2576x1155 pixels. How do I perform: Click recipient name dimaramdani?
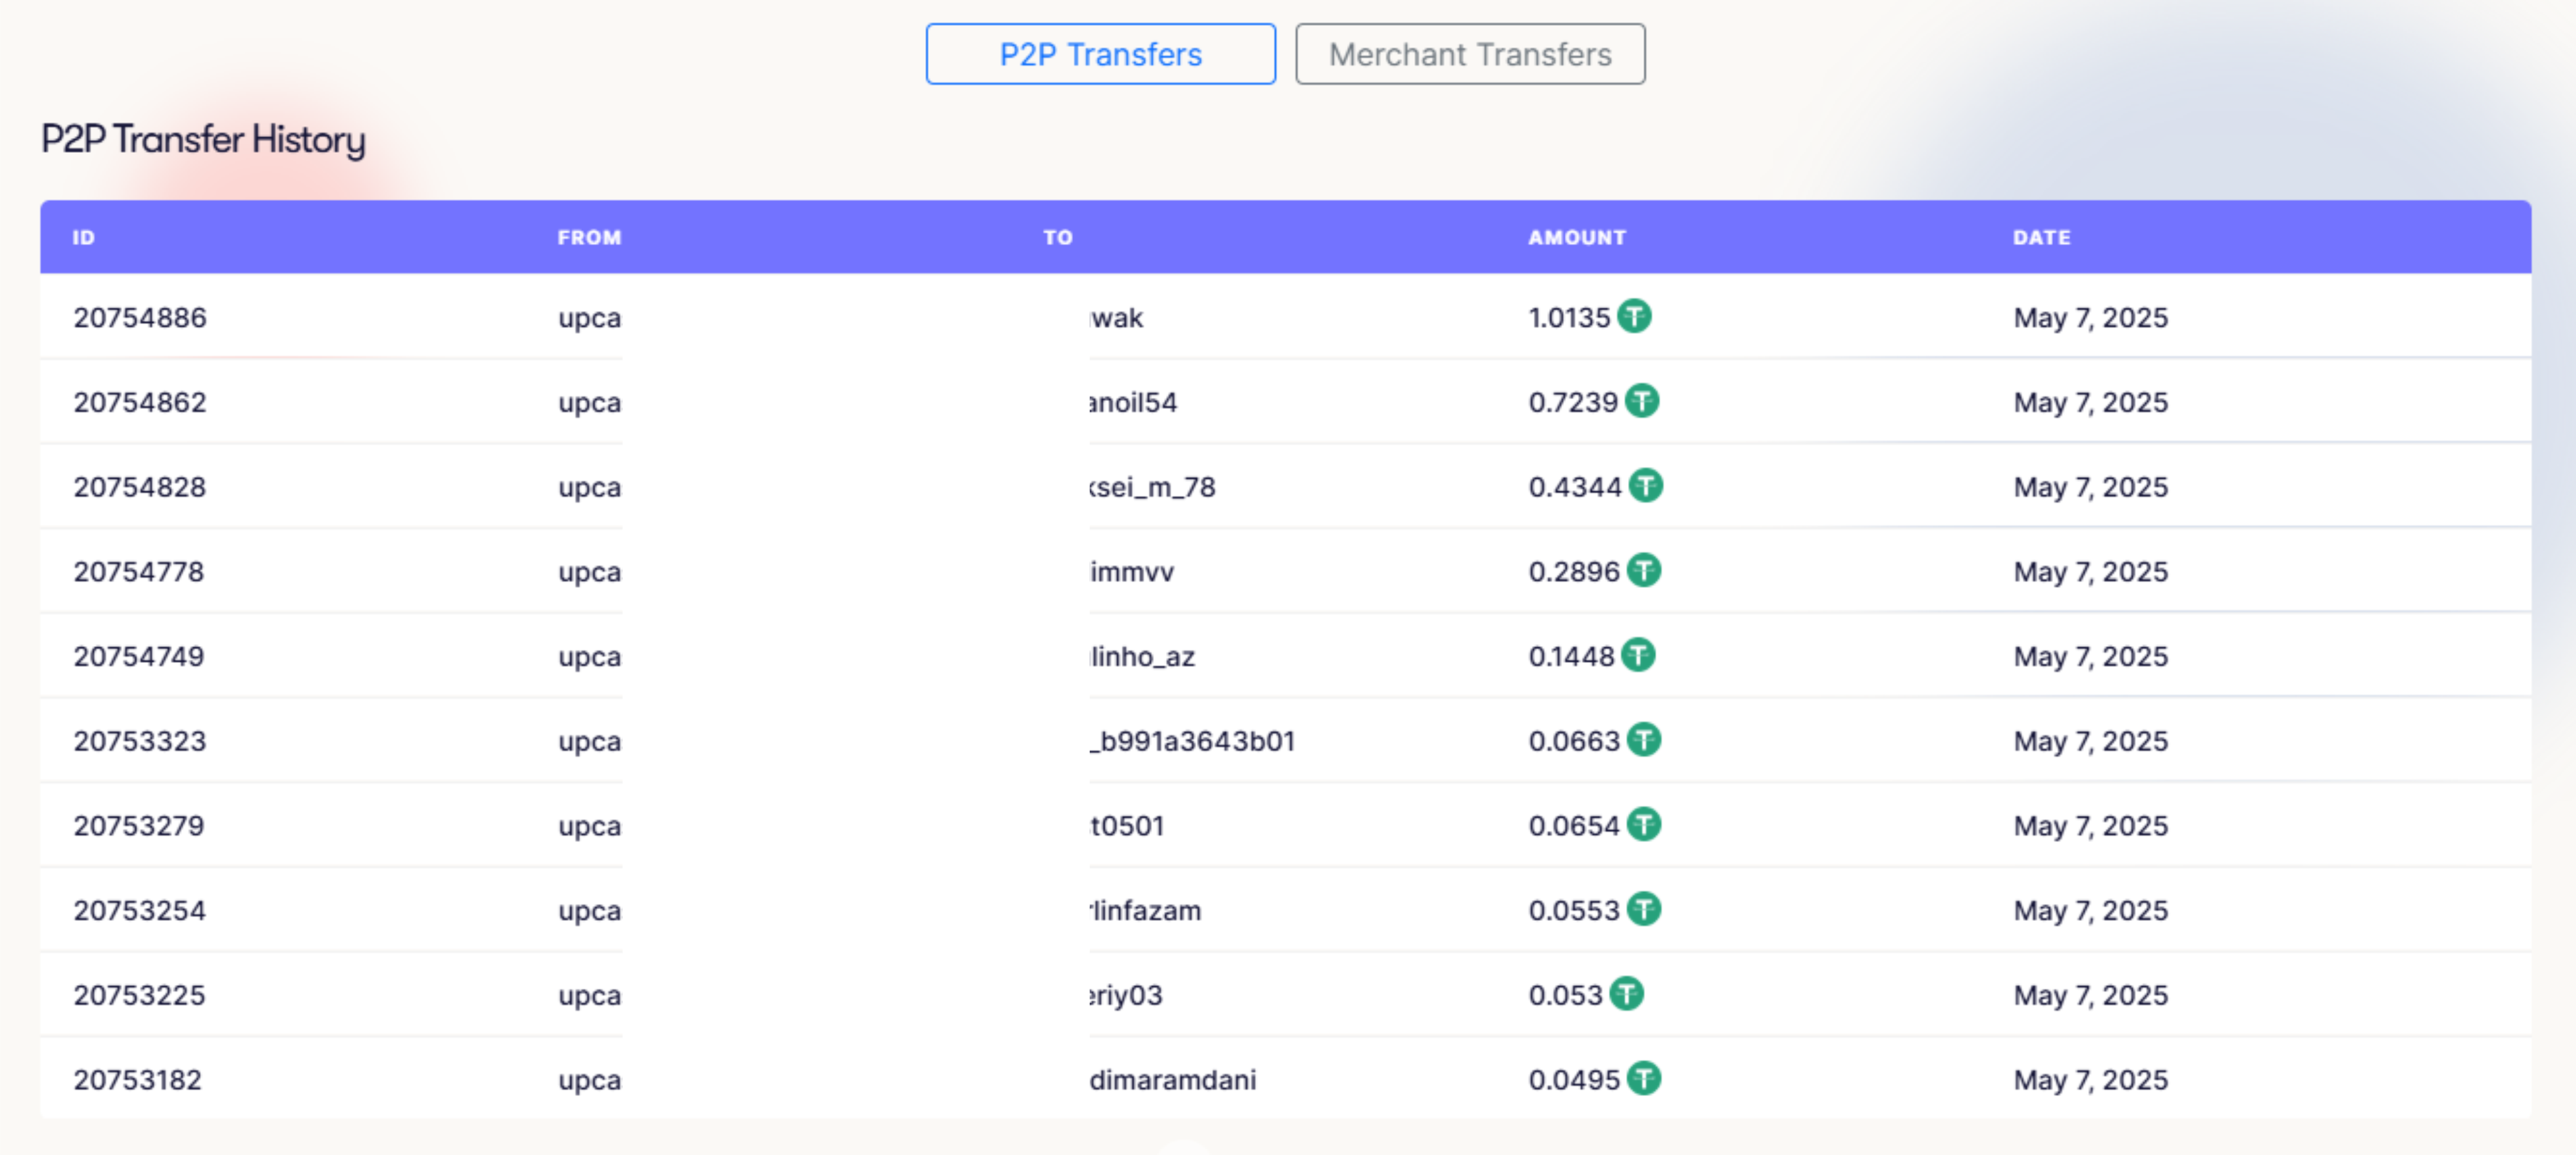[1173, 1080]
